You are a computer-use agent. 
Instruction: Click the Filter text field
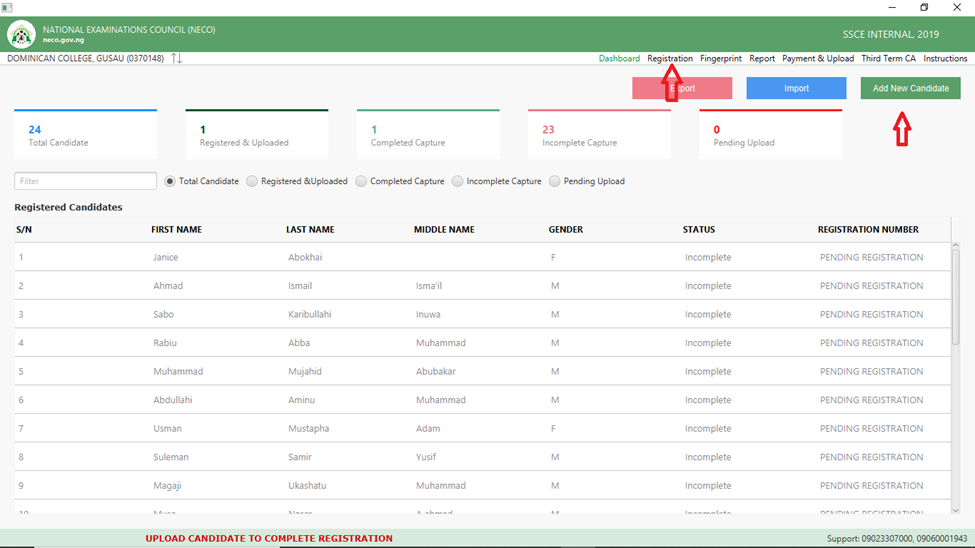pos(85,182)
